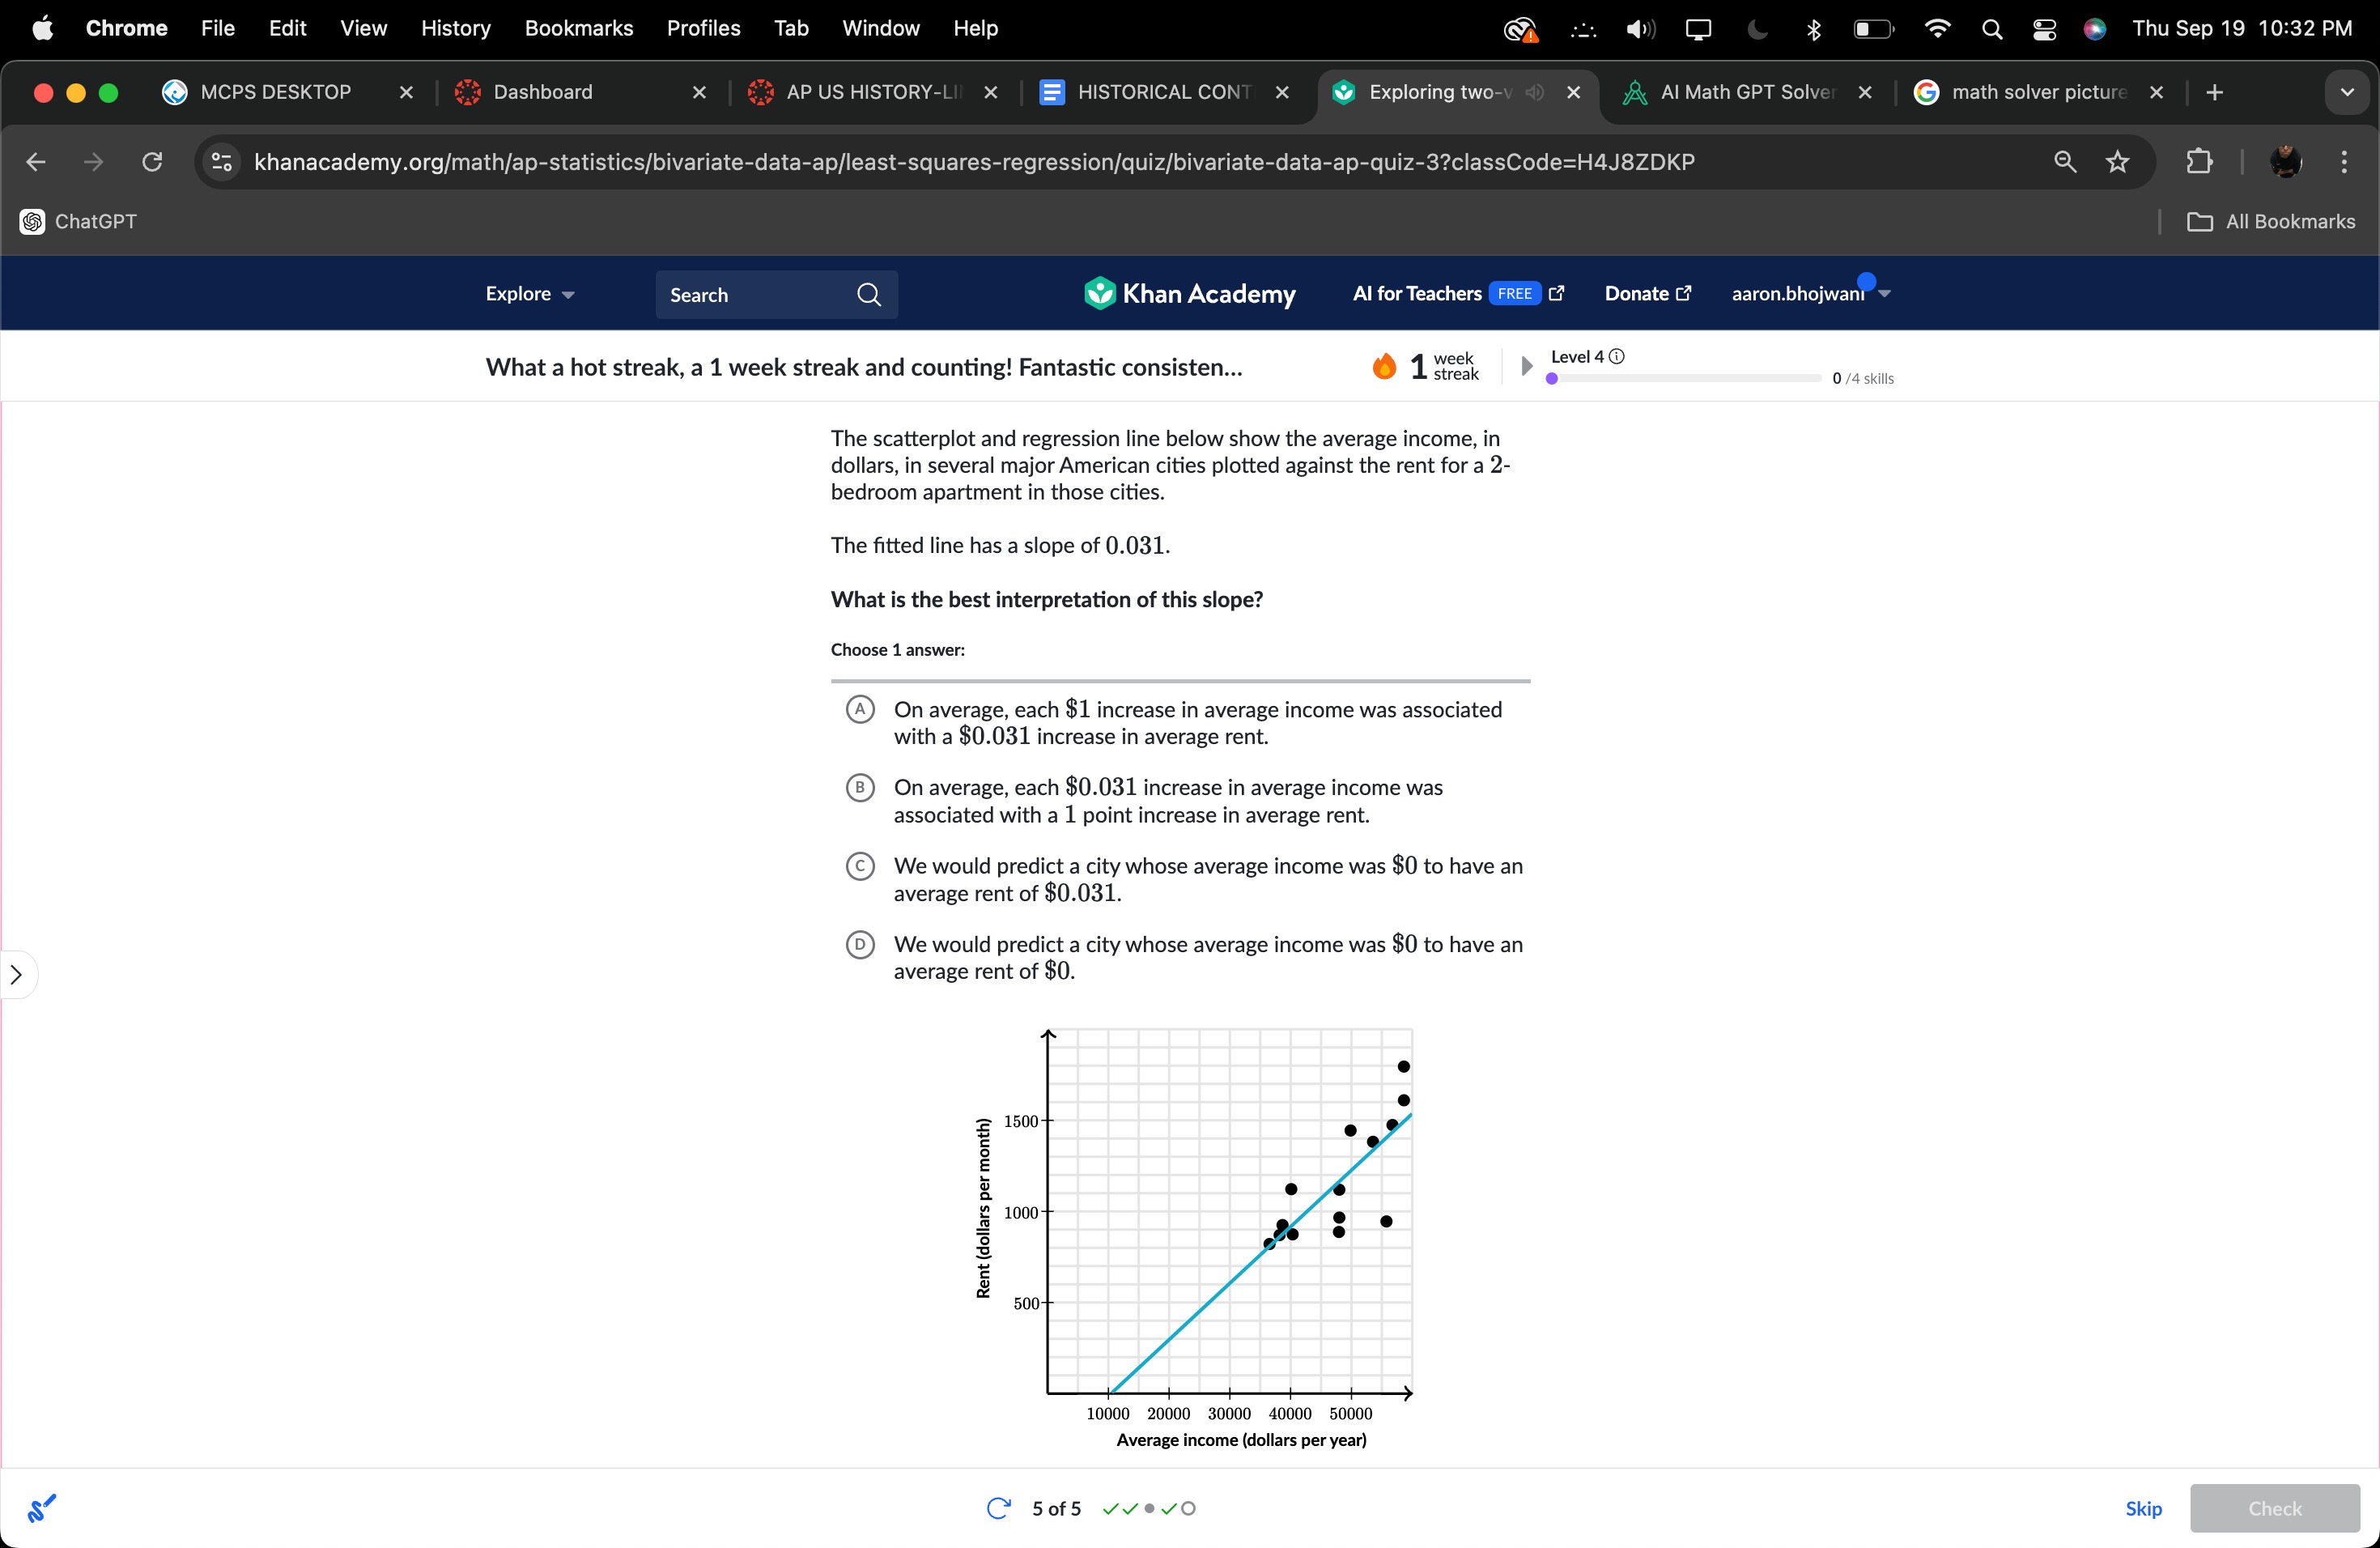Image resolution: width=2380 pixels, height=1548 pixels.
Task: Click the Wi-Fi status icon
Action: 1937,29
